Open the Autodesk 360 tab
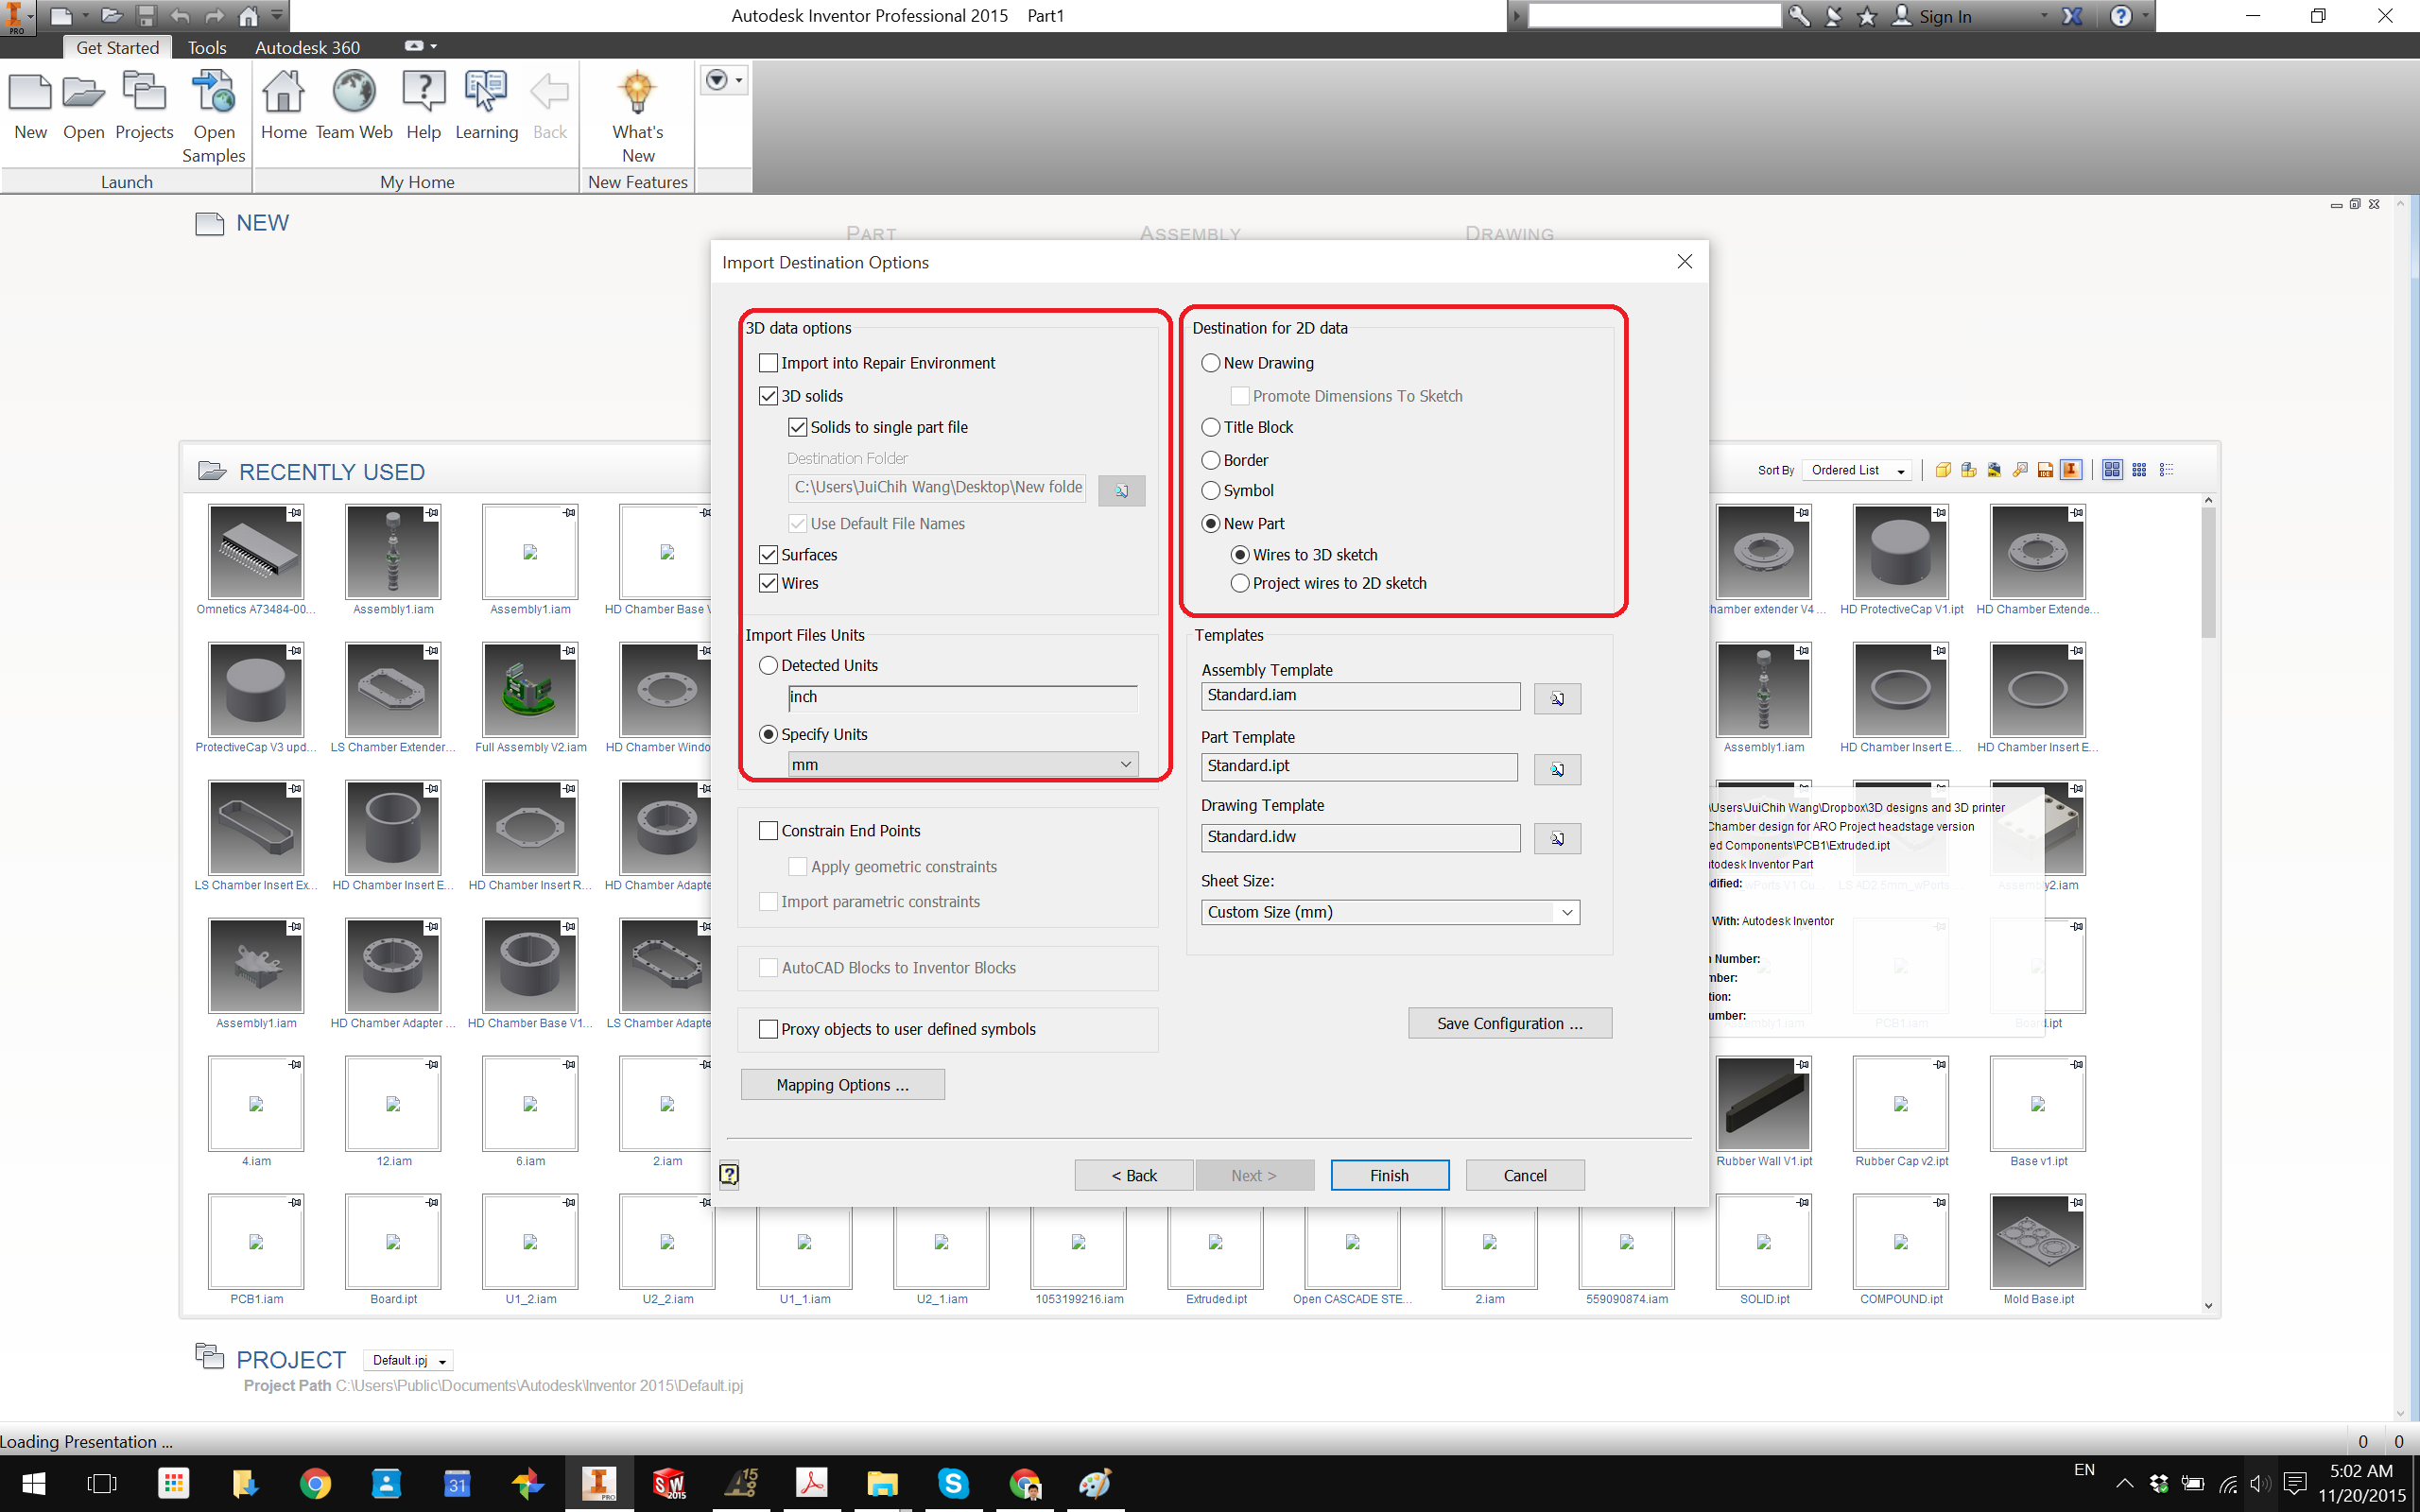2420x1512 pixels. (x=306, y=47)
